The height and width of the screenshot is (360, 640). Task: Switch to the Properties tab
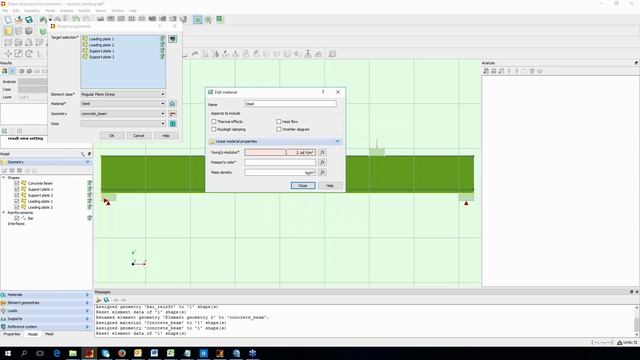[x=12, y=334]
